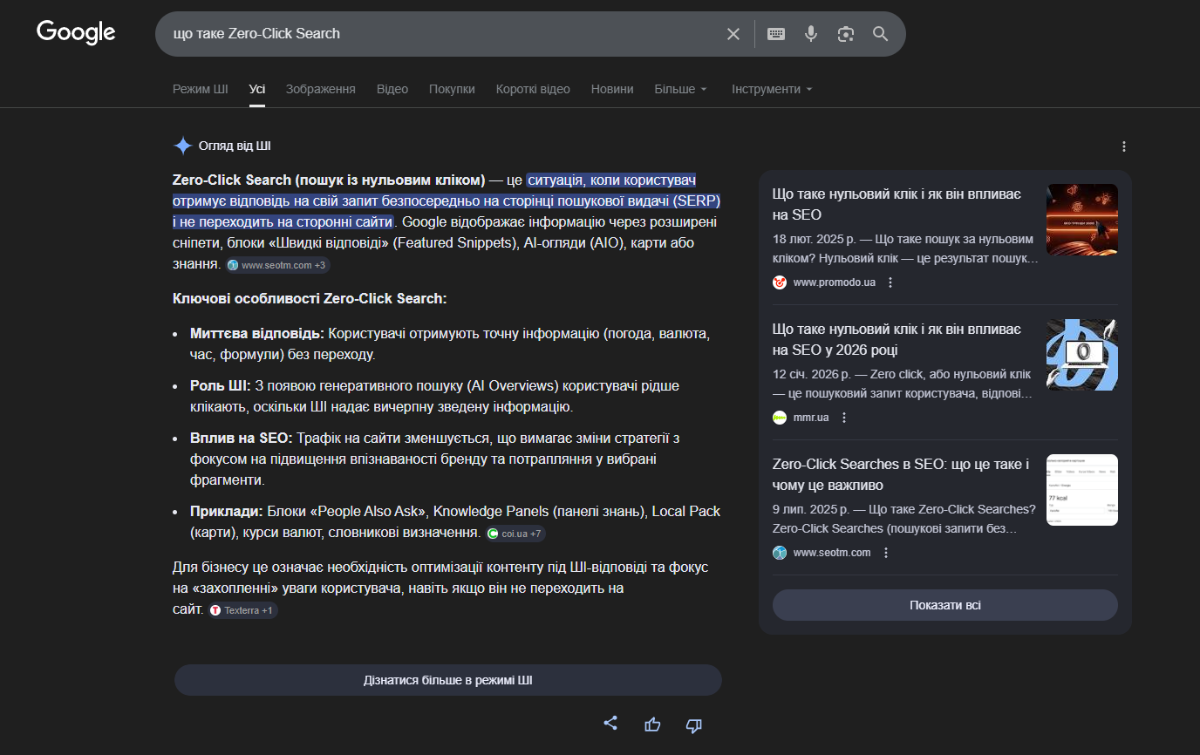Open the Більше dropdown
This screenshot has height=755, width=1200.
click(680, 88)
